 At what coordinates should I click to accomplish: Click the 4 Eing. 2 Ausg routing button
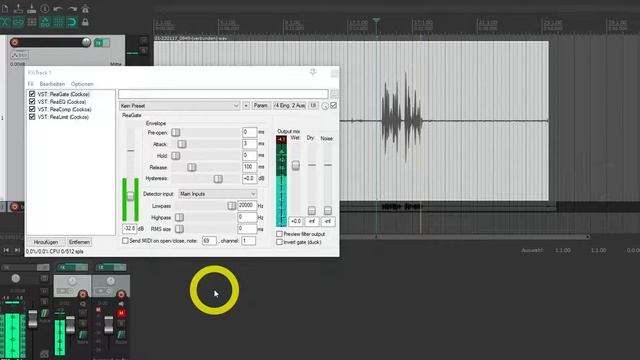[289, 105]
